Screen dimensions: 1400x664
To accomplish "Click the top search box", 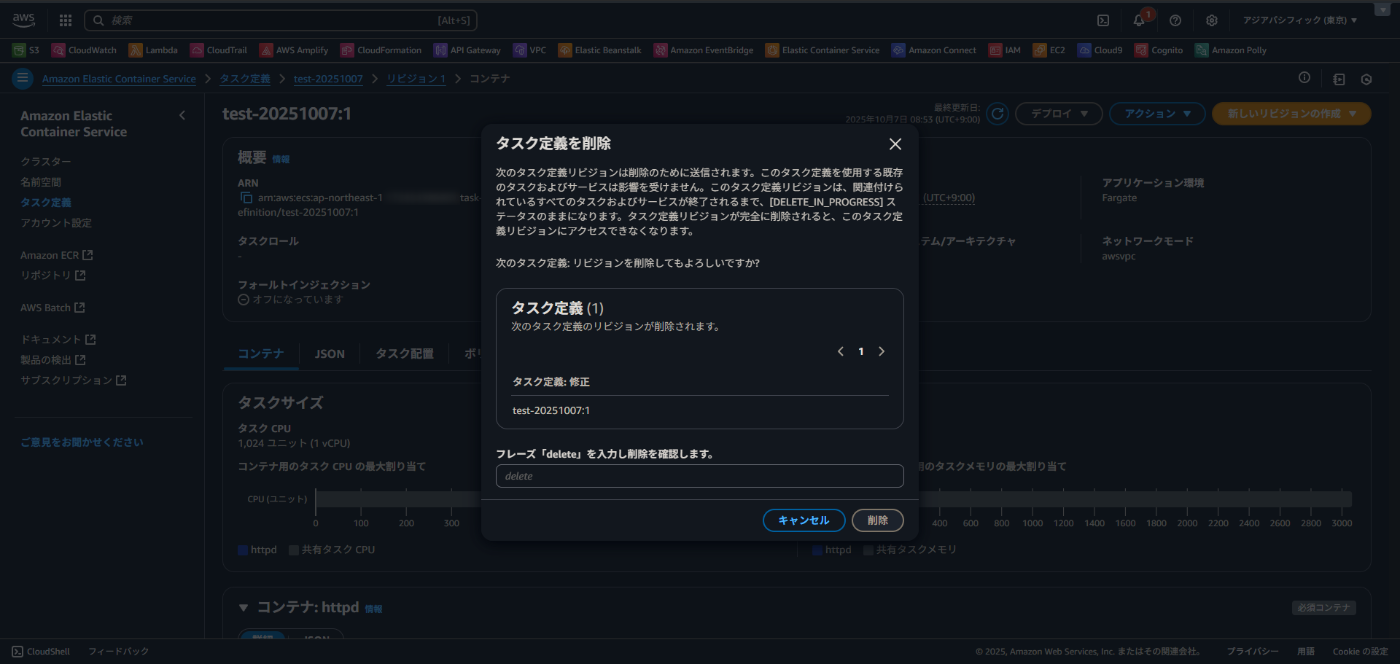I will [281, 20].
